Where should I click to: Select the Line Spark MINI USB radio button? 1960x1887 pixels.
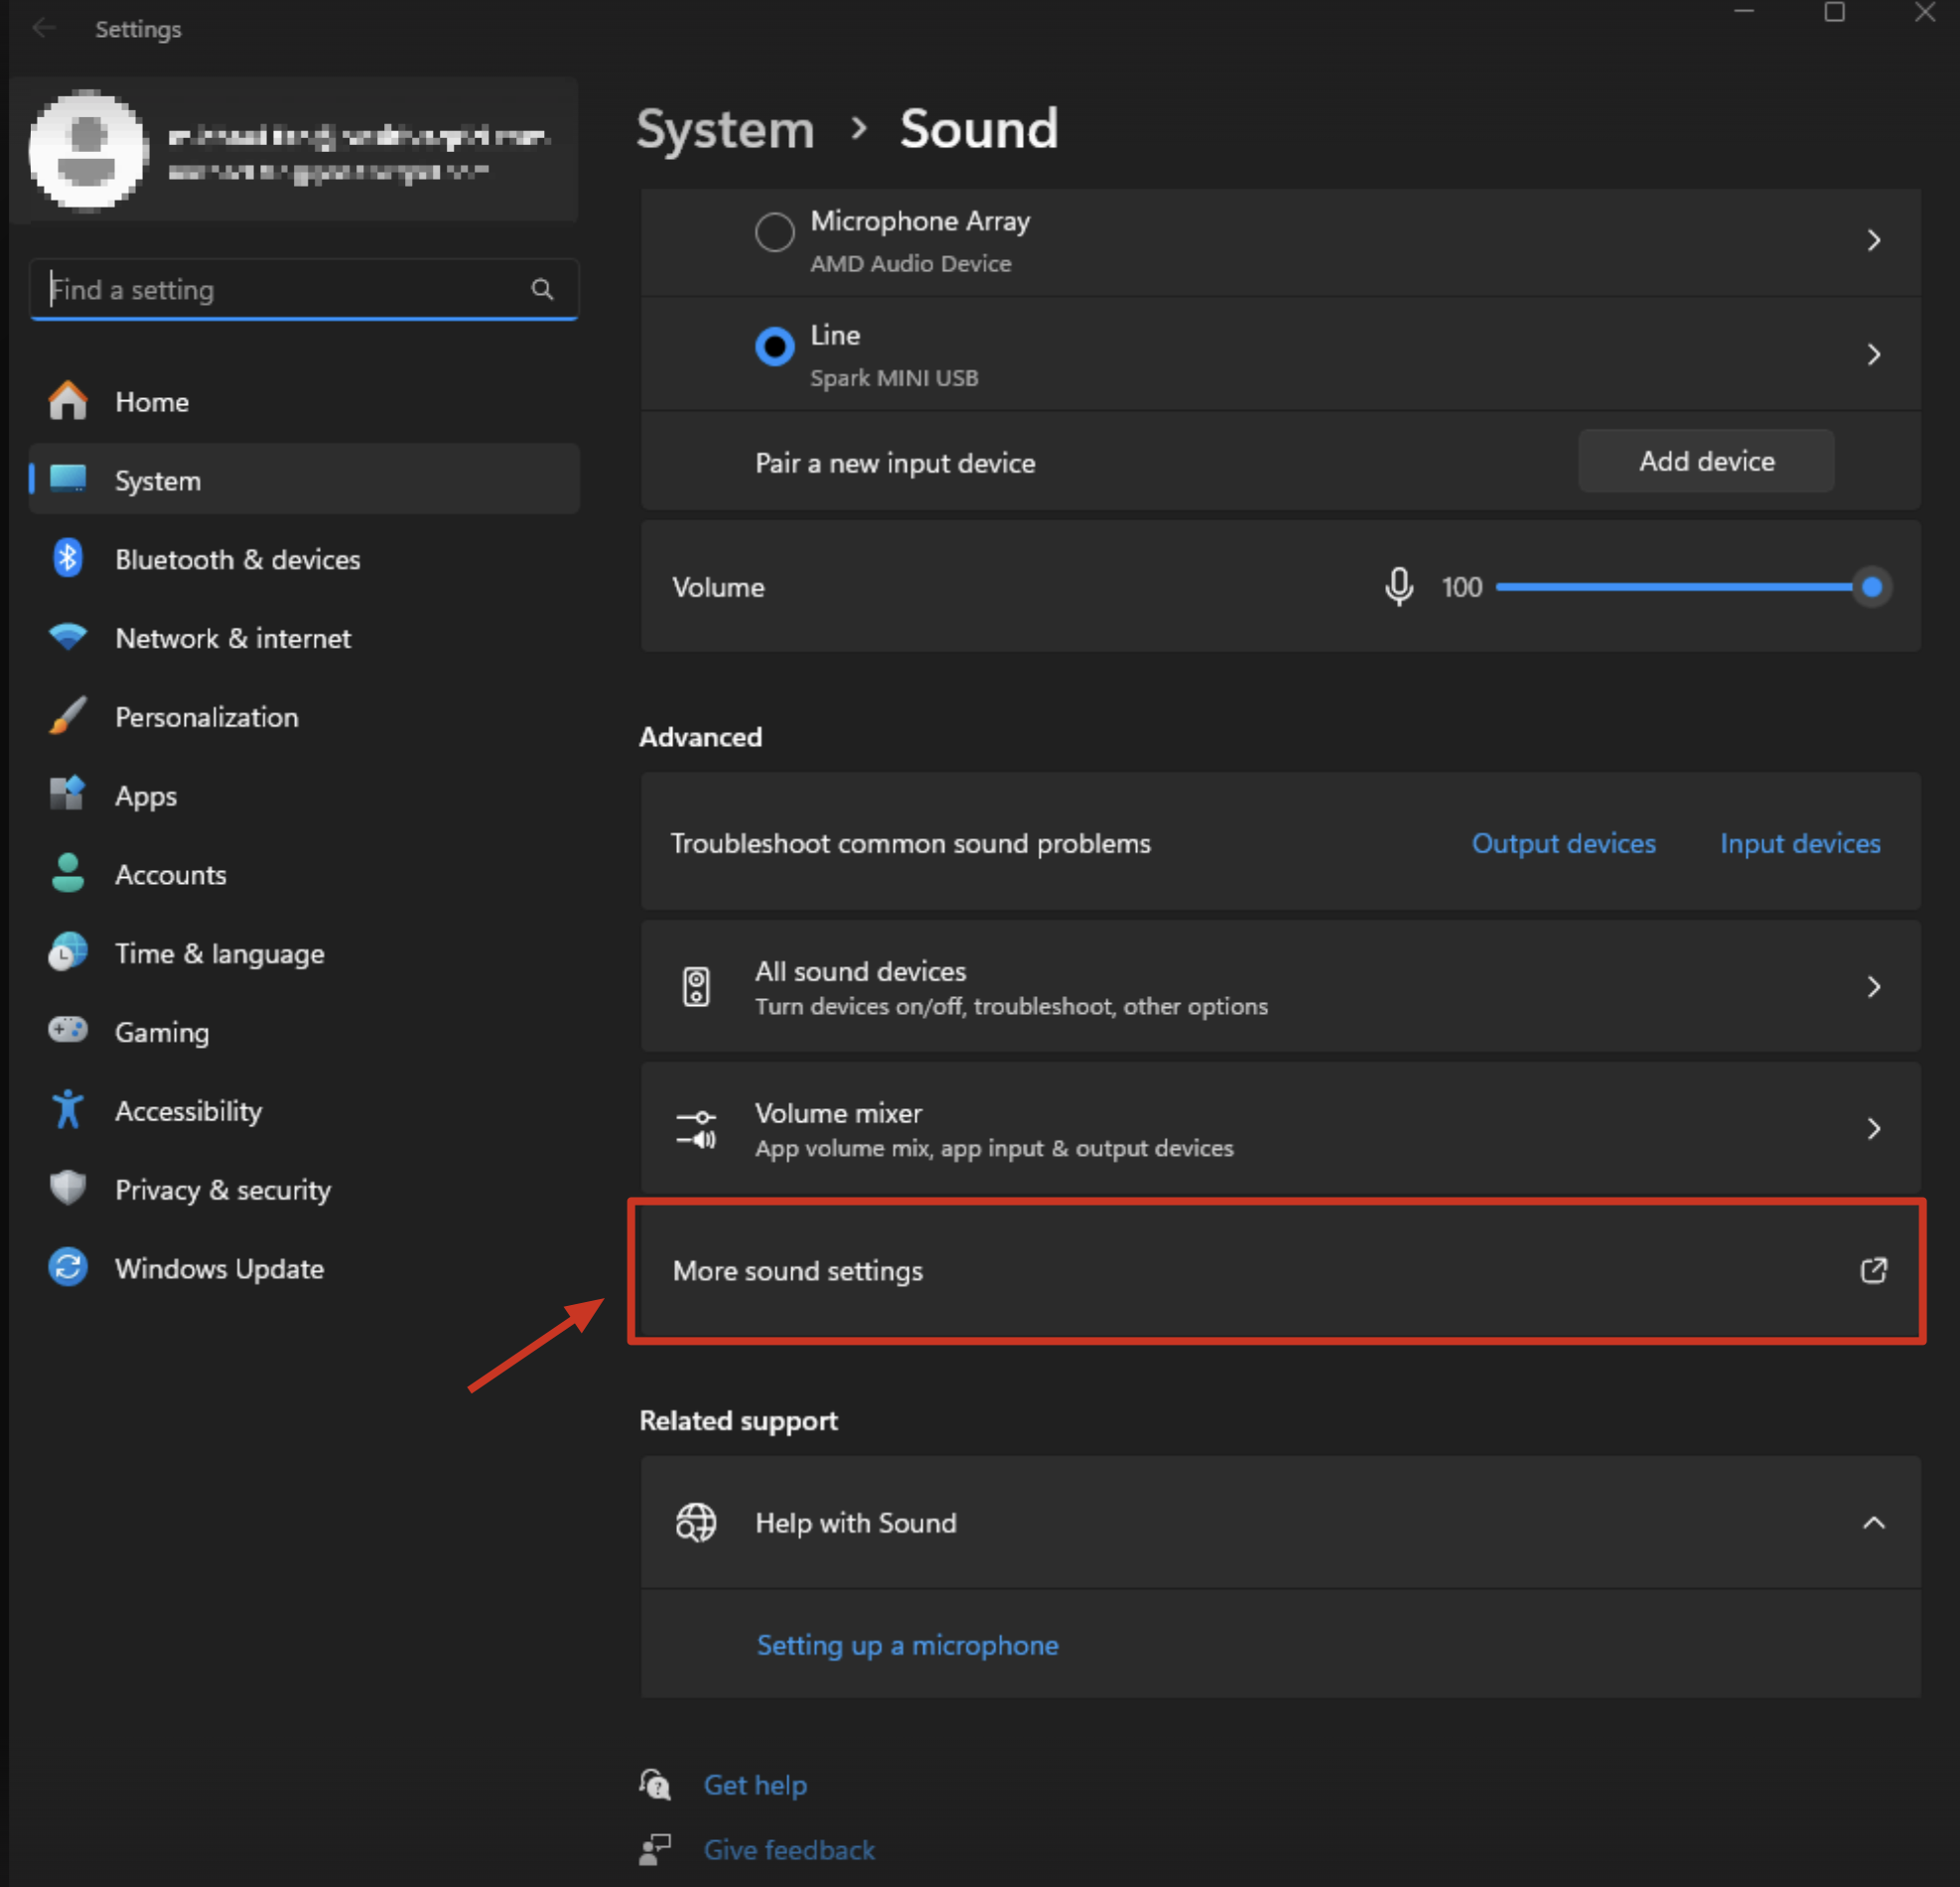click(775, 346)
